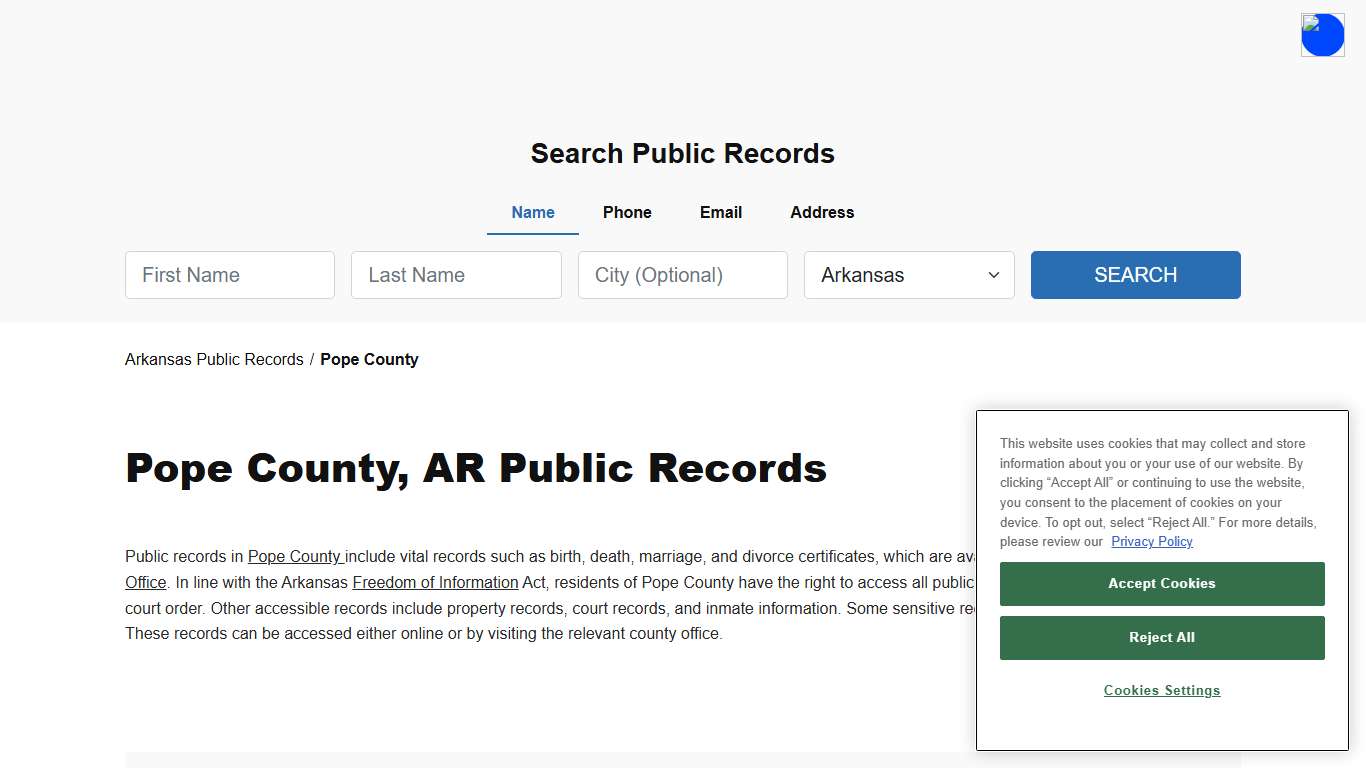This screenshot has height=768, width=1366.
Task: Click inside the First Name input field
Action: [x=229, y=275]
